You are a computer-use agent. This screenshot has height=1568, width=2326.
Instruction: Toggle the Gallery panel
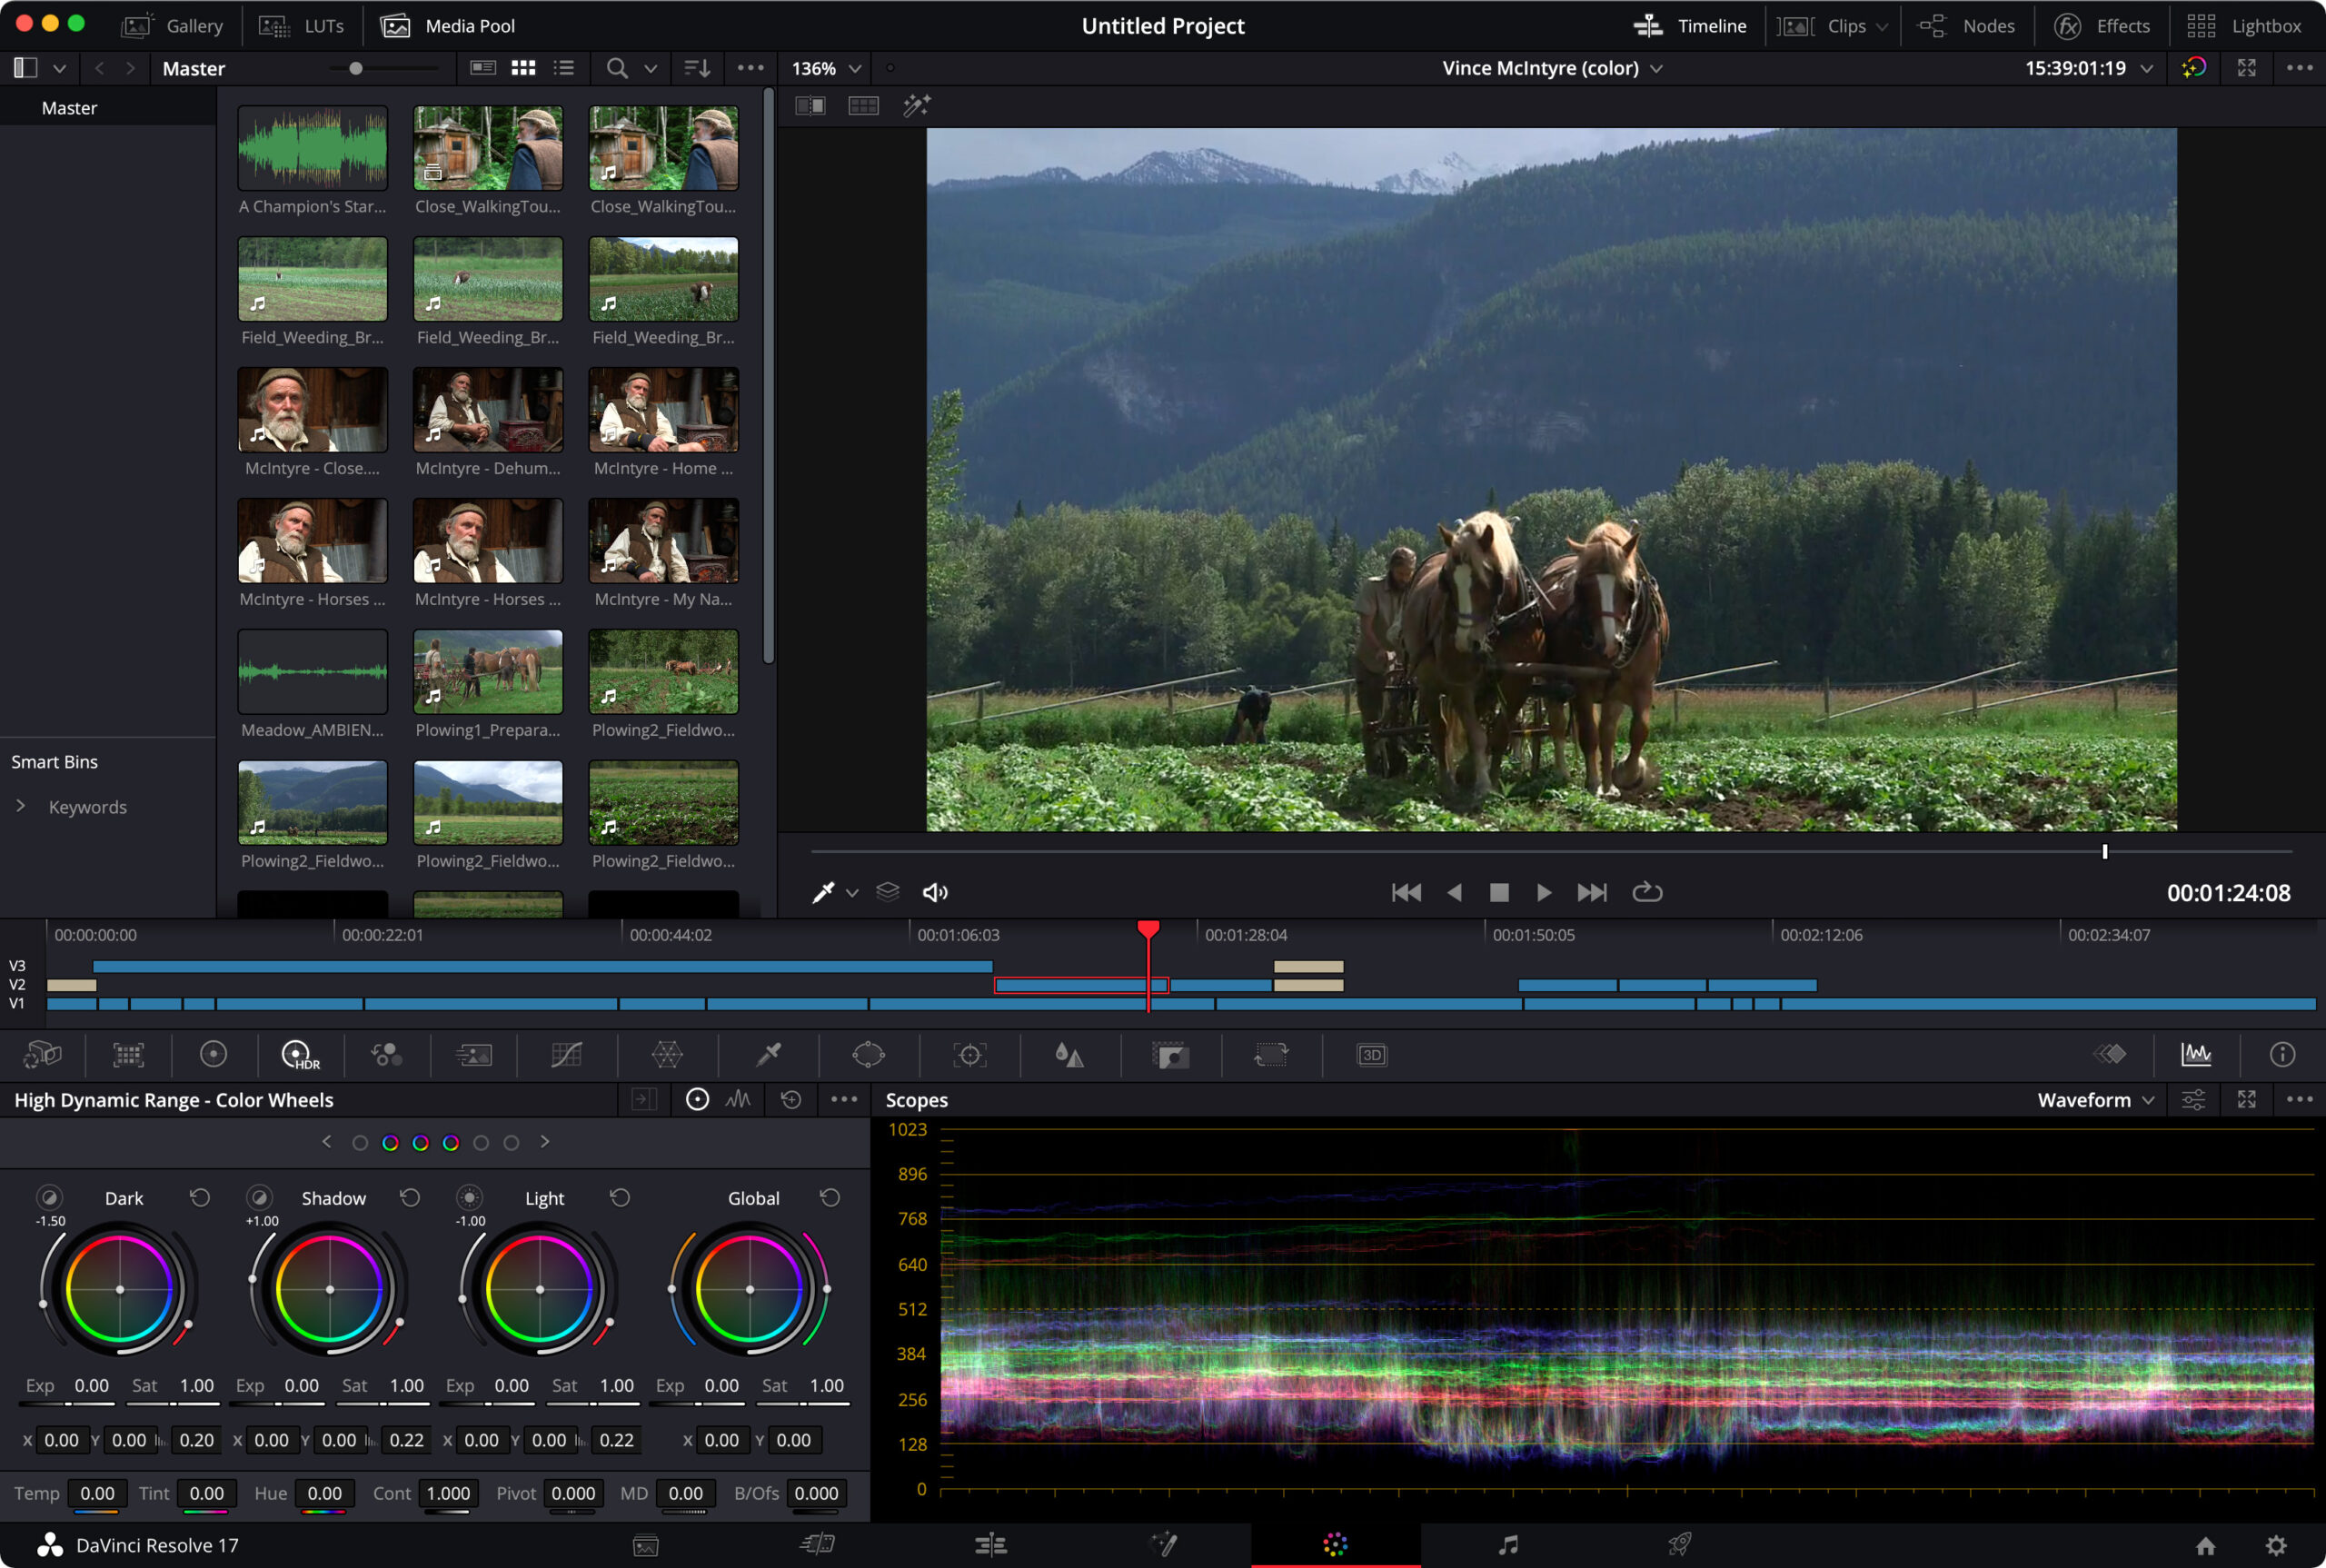172,26
